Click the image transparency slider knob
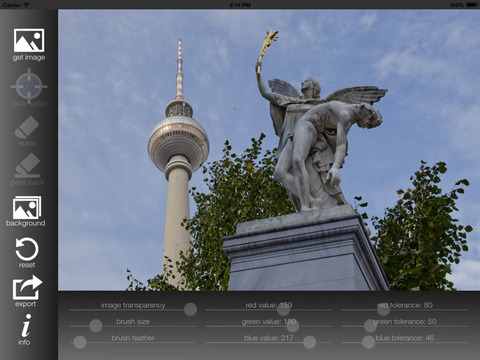 [x=190, y=309]
